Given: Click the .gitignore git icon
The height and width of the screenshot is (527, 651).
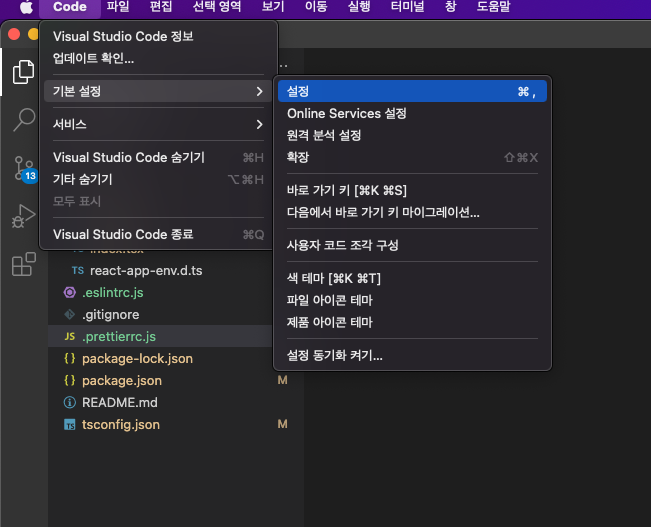Looking at the screenshot, I should pyautogui.click(x=70, y=315).
